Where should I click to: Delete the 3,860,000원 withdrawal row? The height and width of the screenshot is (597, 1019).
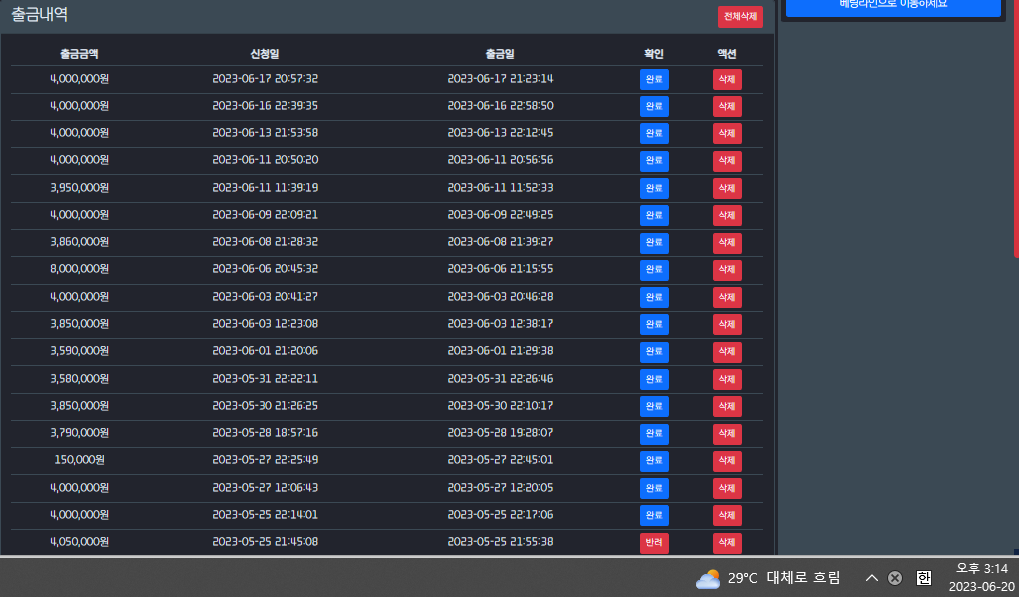(727, 242)
